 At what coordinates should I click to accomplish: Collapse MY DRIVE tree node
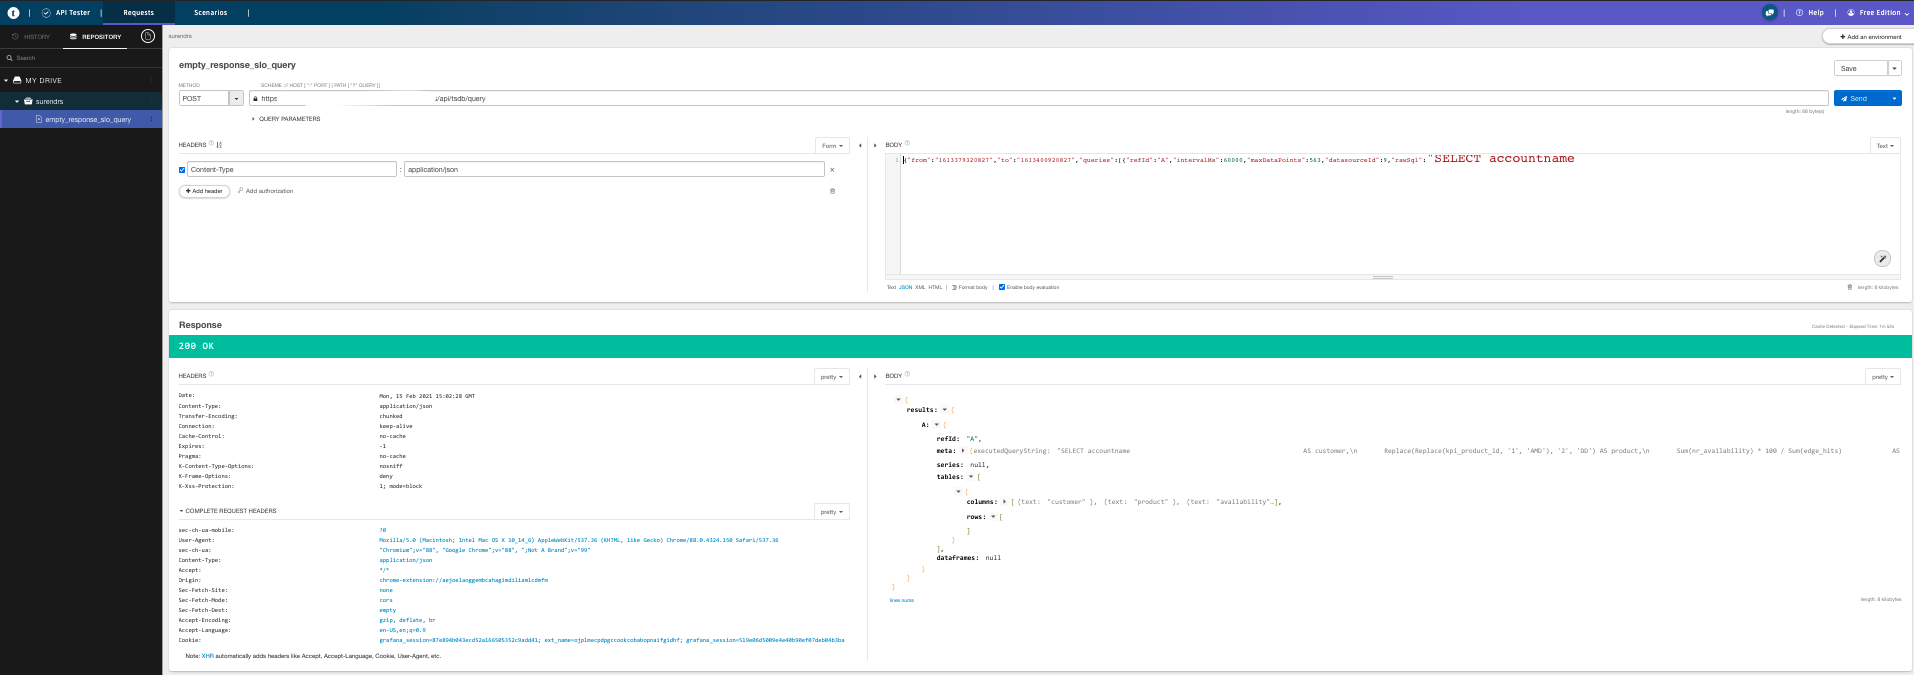tap(6, 80)
